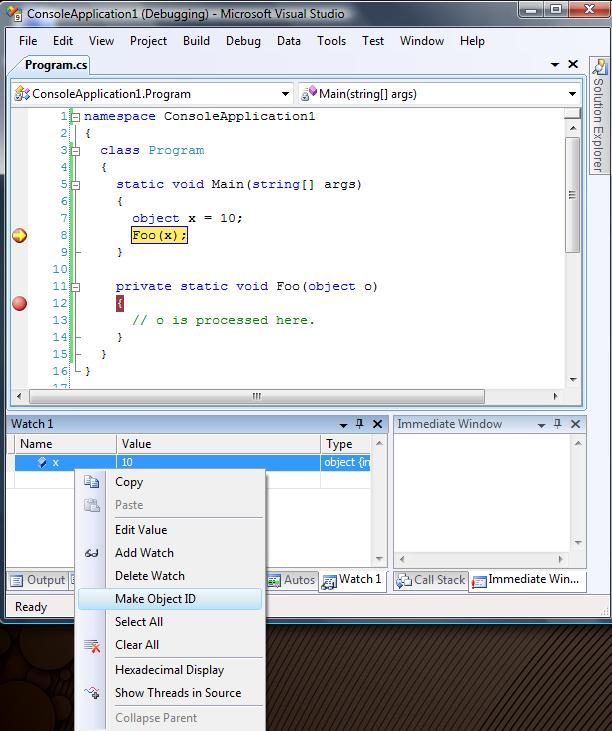Click the split bar handle above editor scrollbar
This screenshot has width=612, height=731.
pos(573,113)
